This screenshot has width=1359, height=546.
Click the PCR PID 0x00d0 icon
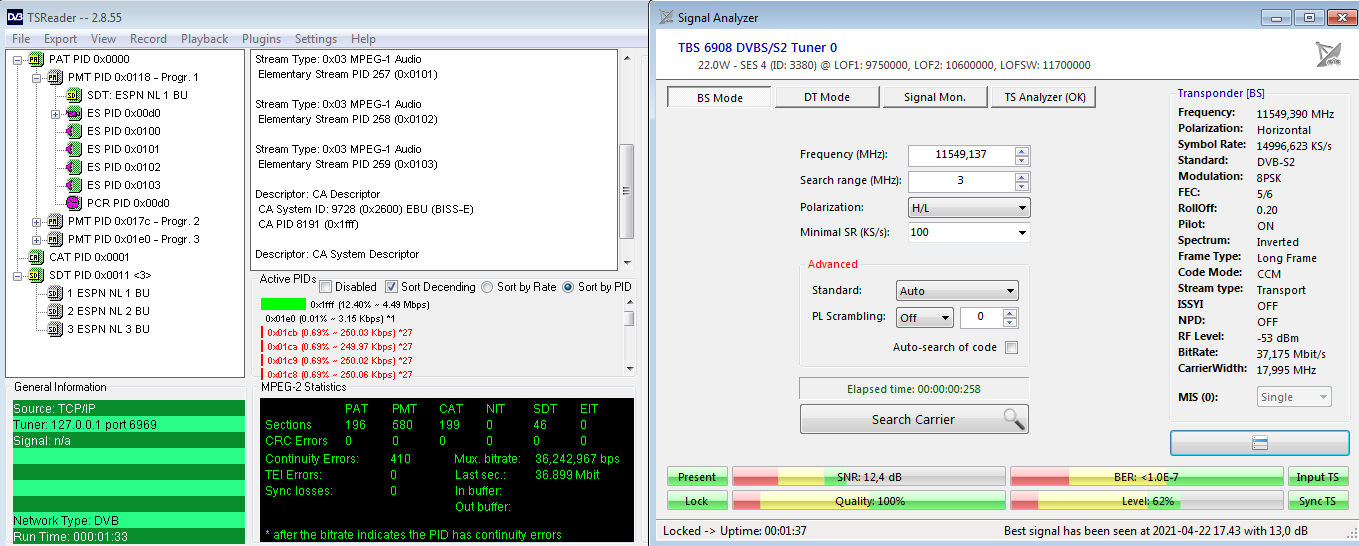74,203
